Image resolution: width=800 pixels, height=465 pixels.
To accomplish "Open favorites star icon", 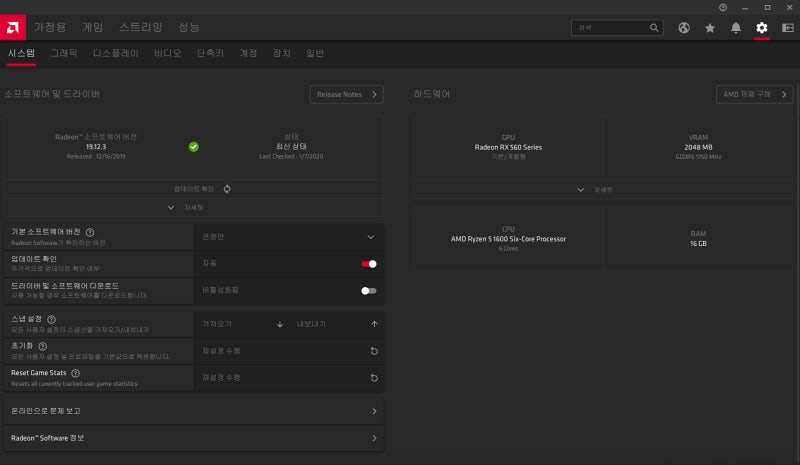I will click(x=710, y=28).
